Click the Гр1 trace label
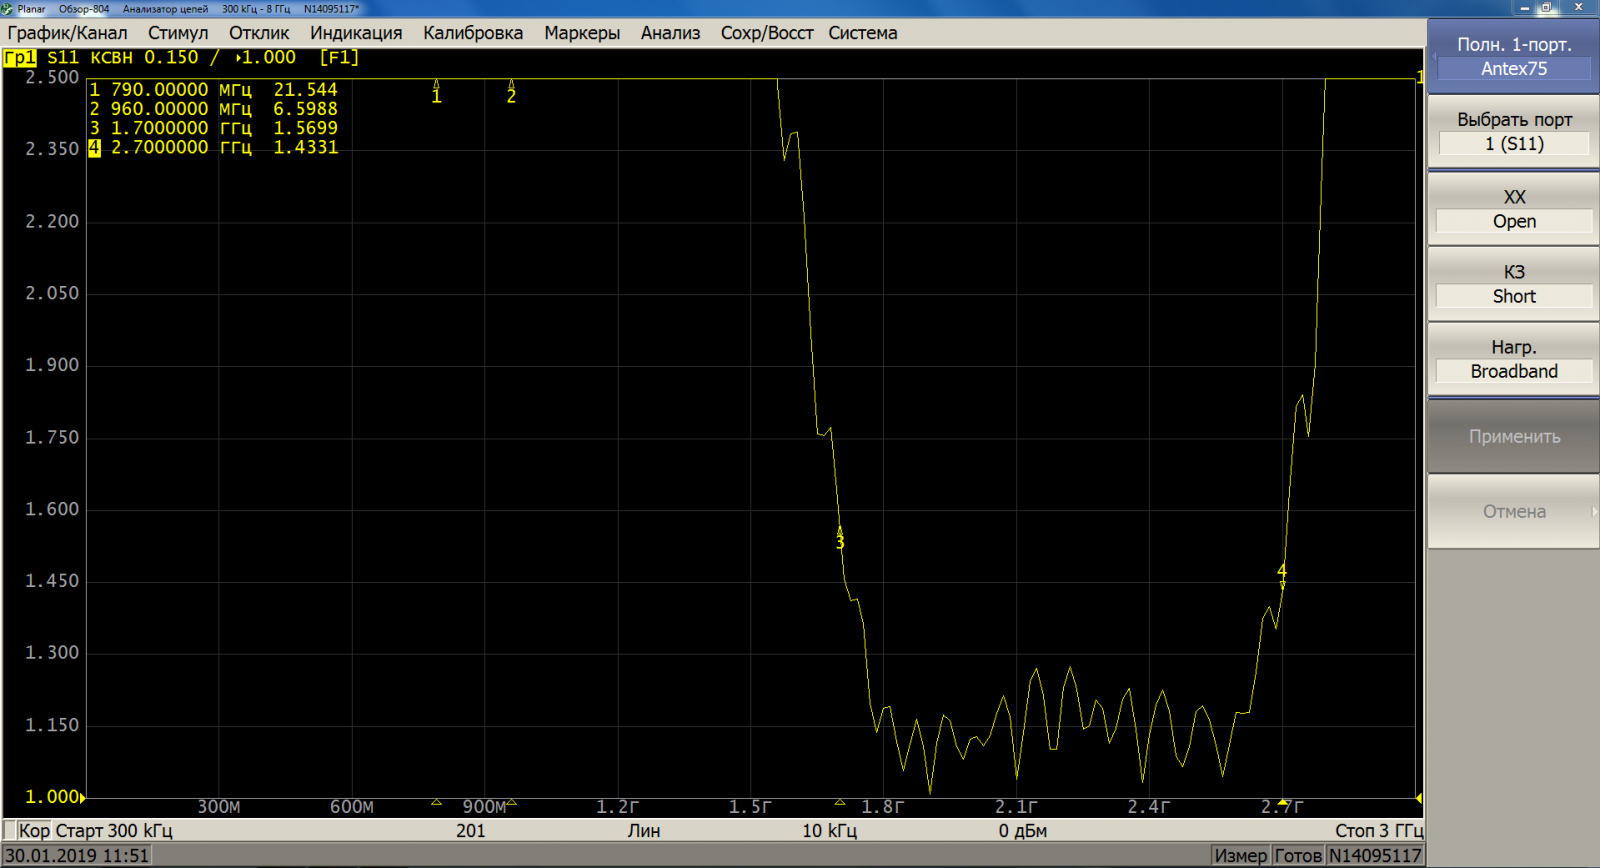The image size is (1600, 868). 20,58
